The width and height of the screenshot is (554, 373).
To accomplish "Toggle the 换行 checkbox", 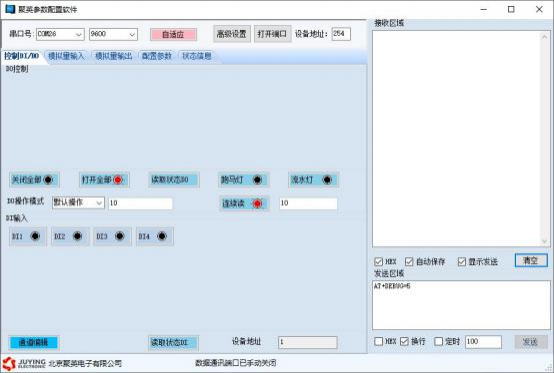I will click(405, 341).
